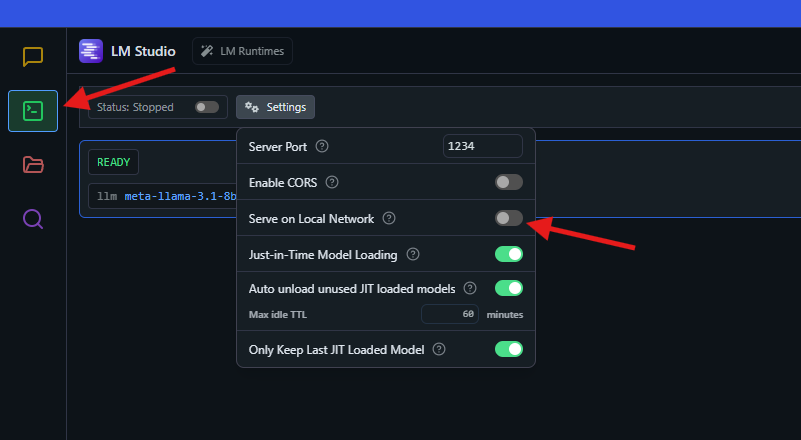The image size is (801, 440).
Task: Show help for Enable CORS
Action: point(332,182)
